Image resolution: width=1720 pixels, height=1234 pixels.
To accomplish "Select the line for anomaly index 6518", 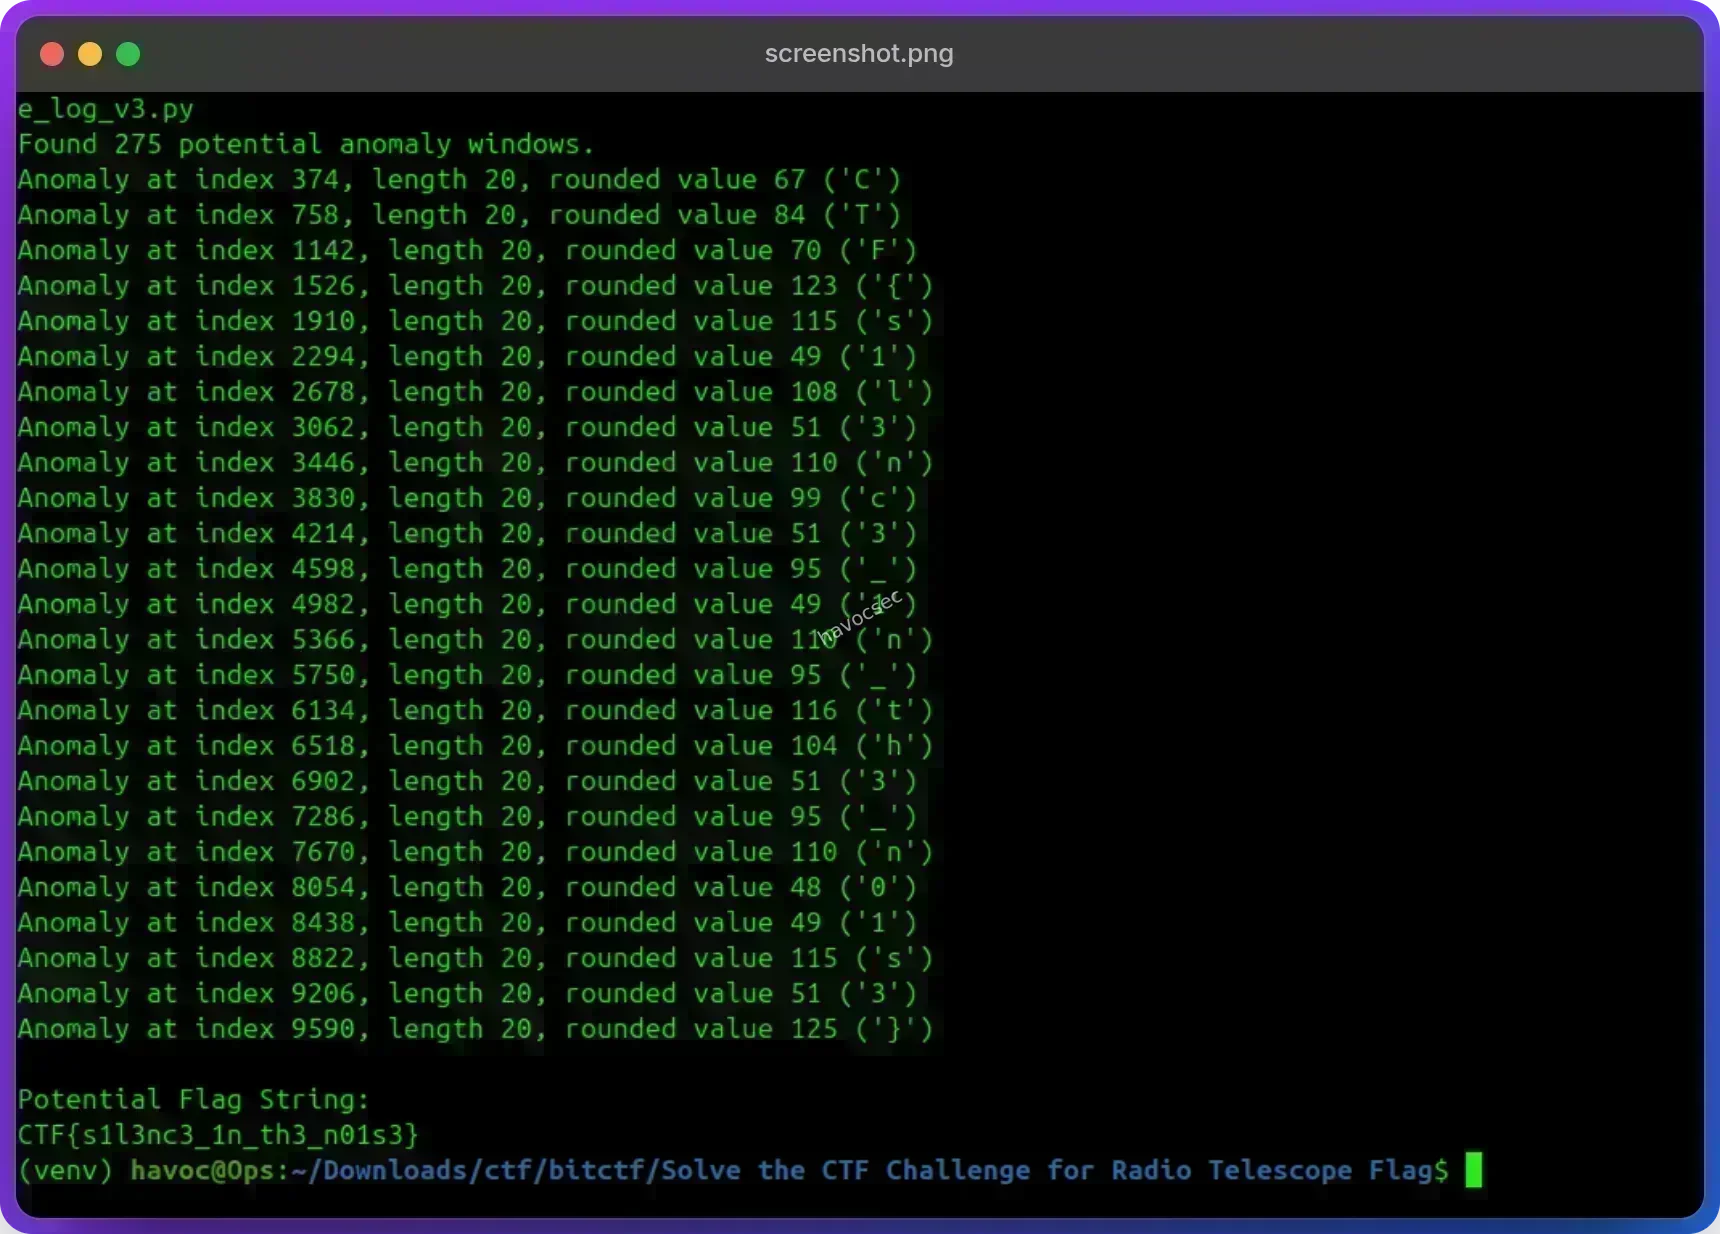I will [x=476, y=746].
